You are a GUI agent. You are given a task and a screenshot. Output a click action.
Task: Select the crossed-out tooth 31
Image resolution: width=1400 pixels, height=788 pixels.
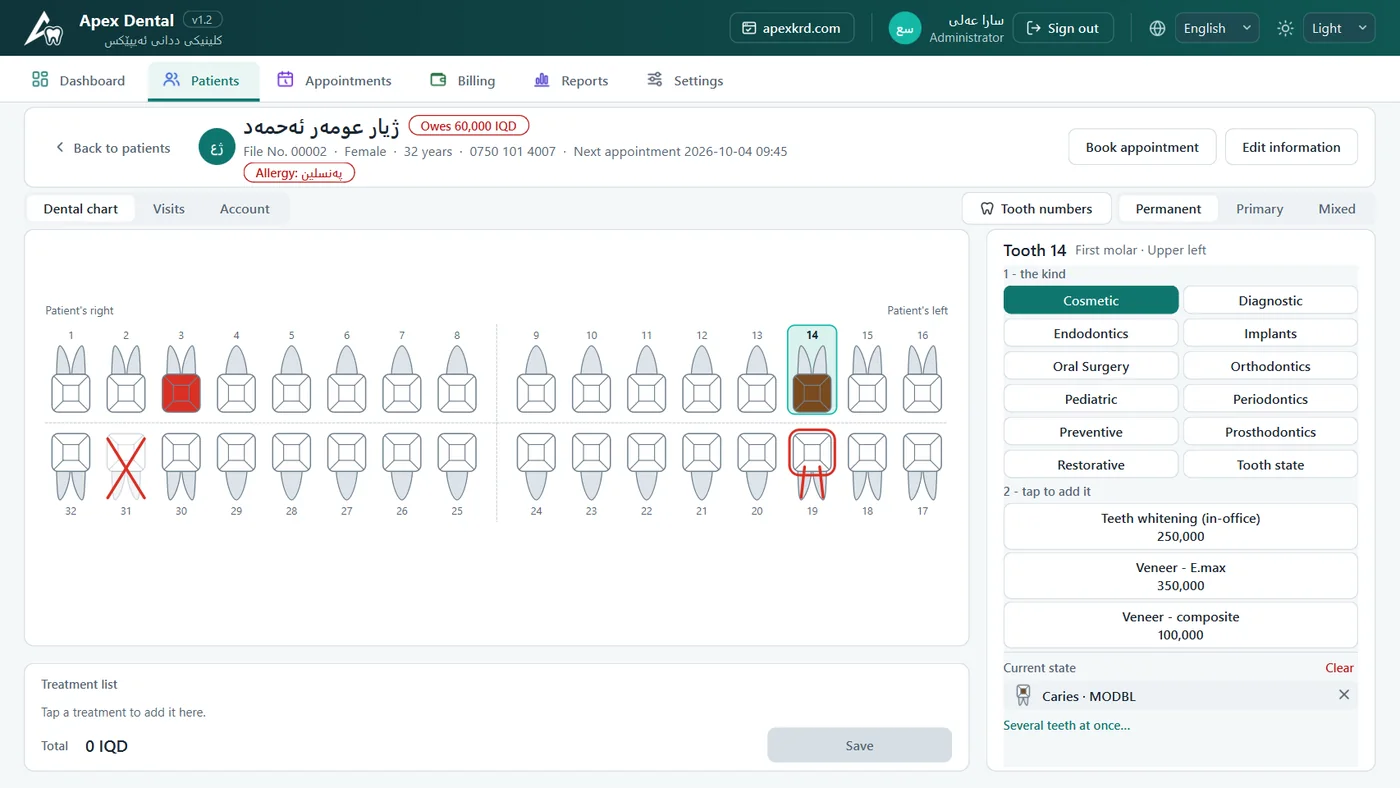[126, 466]
